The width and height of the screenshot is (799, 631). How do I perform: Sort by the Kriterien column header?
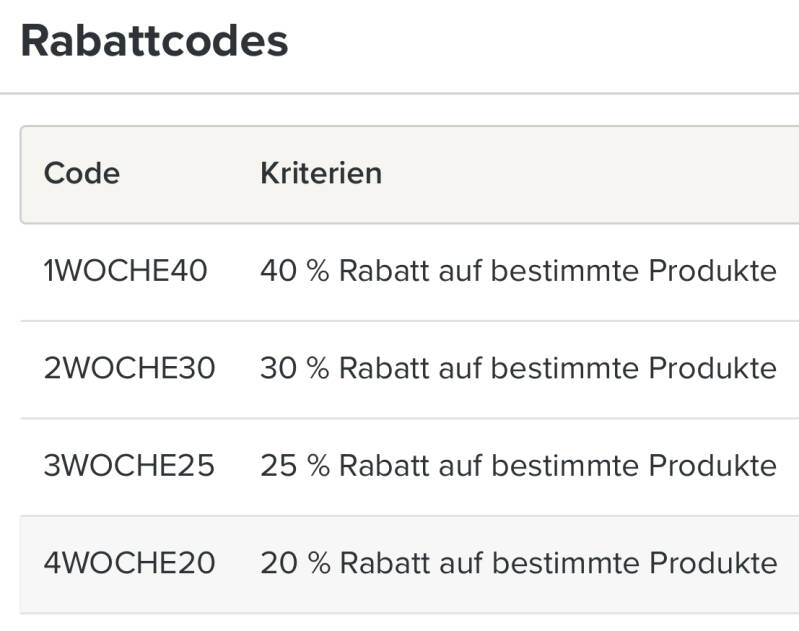(x=321, y=173)
